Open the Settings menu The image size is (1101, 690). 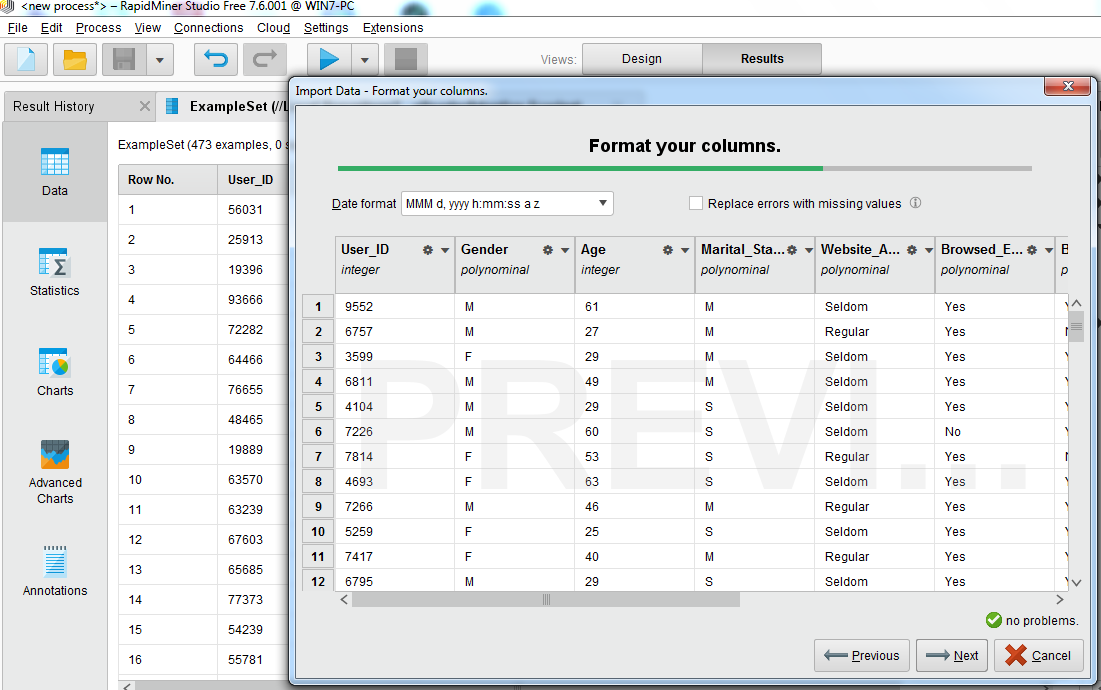pyautogui.click(x=325, y=27)
